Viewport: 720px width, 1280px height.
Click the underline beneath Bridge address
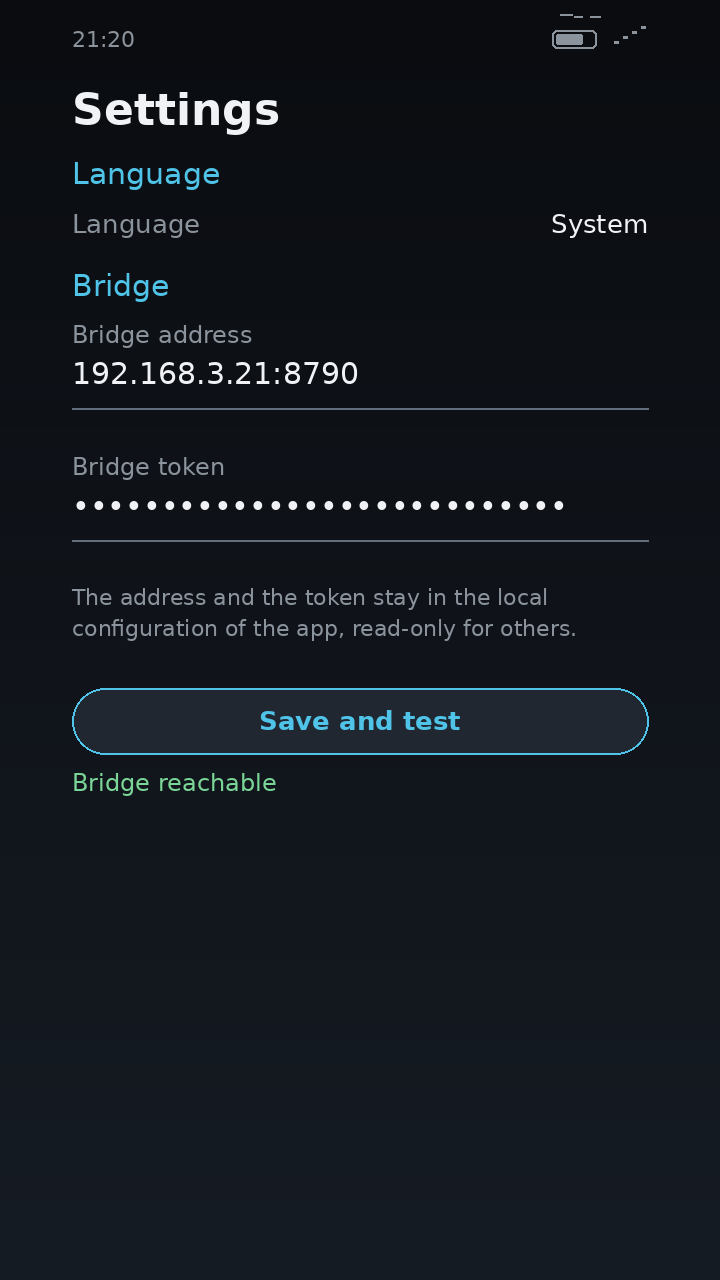(x=360, y=409)
